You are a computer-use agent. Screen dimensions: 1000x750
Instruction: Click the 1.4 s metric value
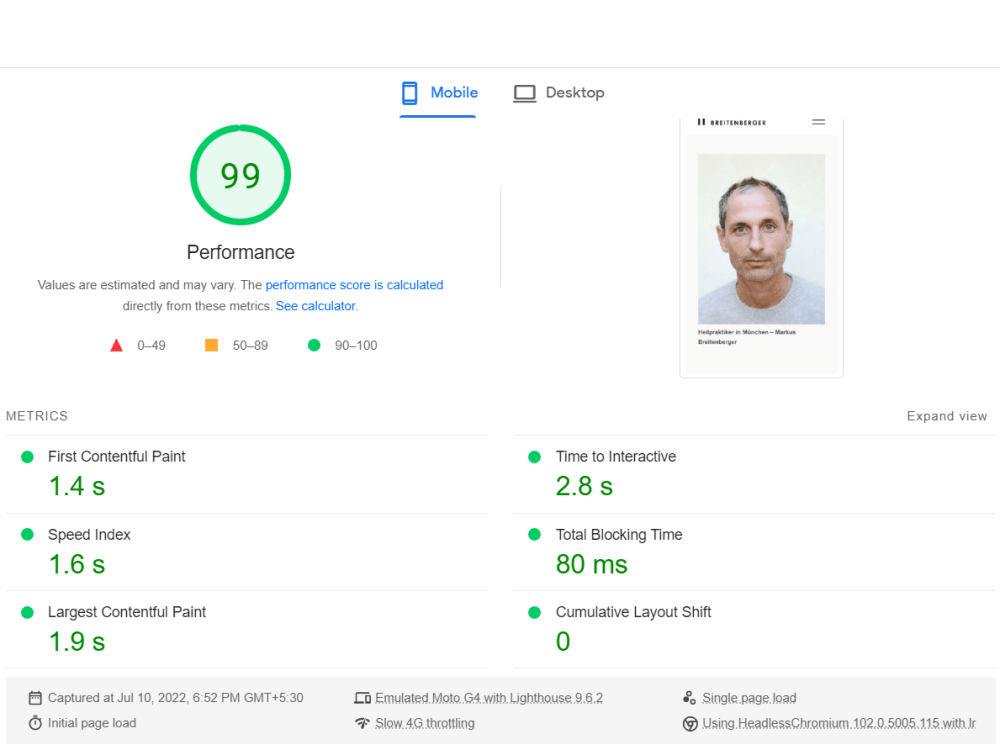(77, 487)
